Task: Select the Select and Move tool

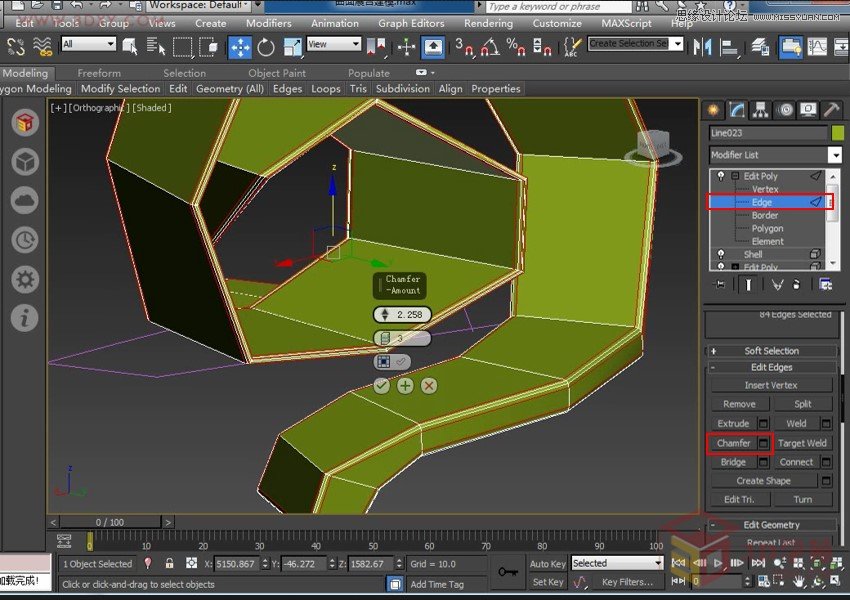Action: [240, 47]
